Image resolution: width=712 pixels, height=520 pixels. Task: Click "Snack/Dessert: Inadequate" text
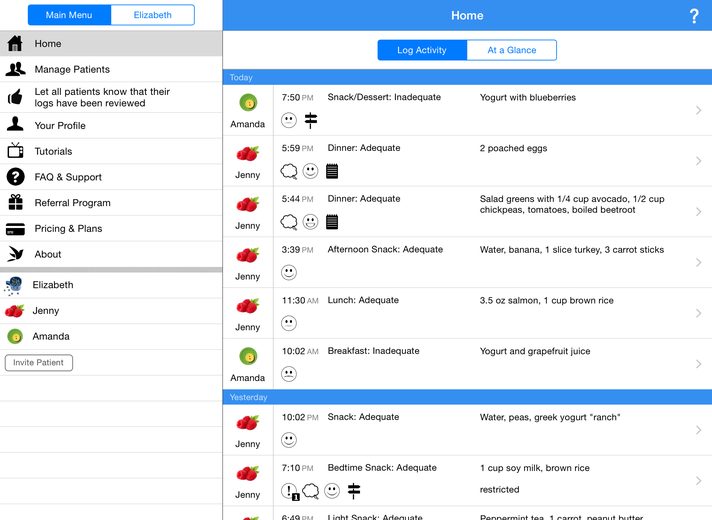point(384,97)
